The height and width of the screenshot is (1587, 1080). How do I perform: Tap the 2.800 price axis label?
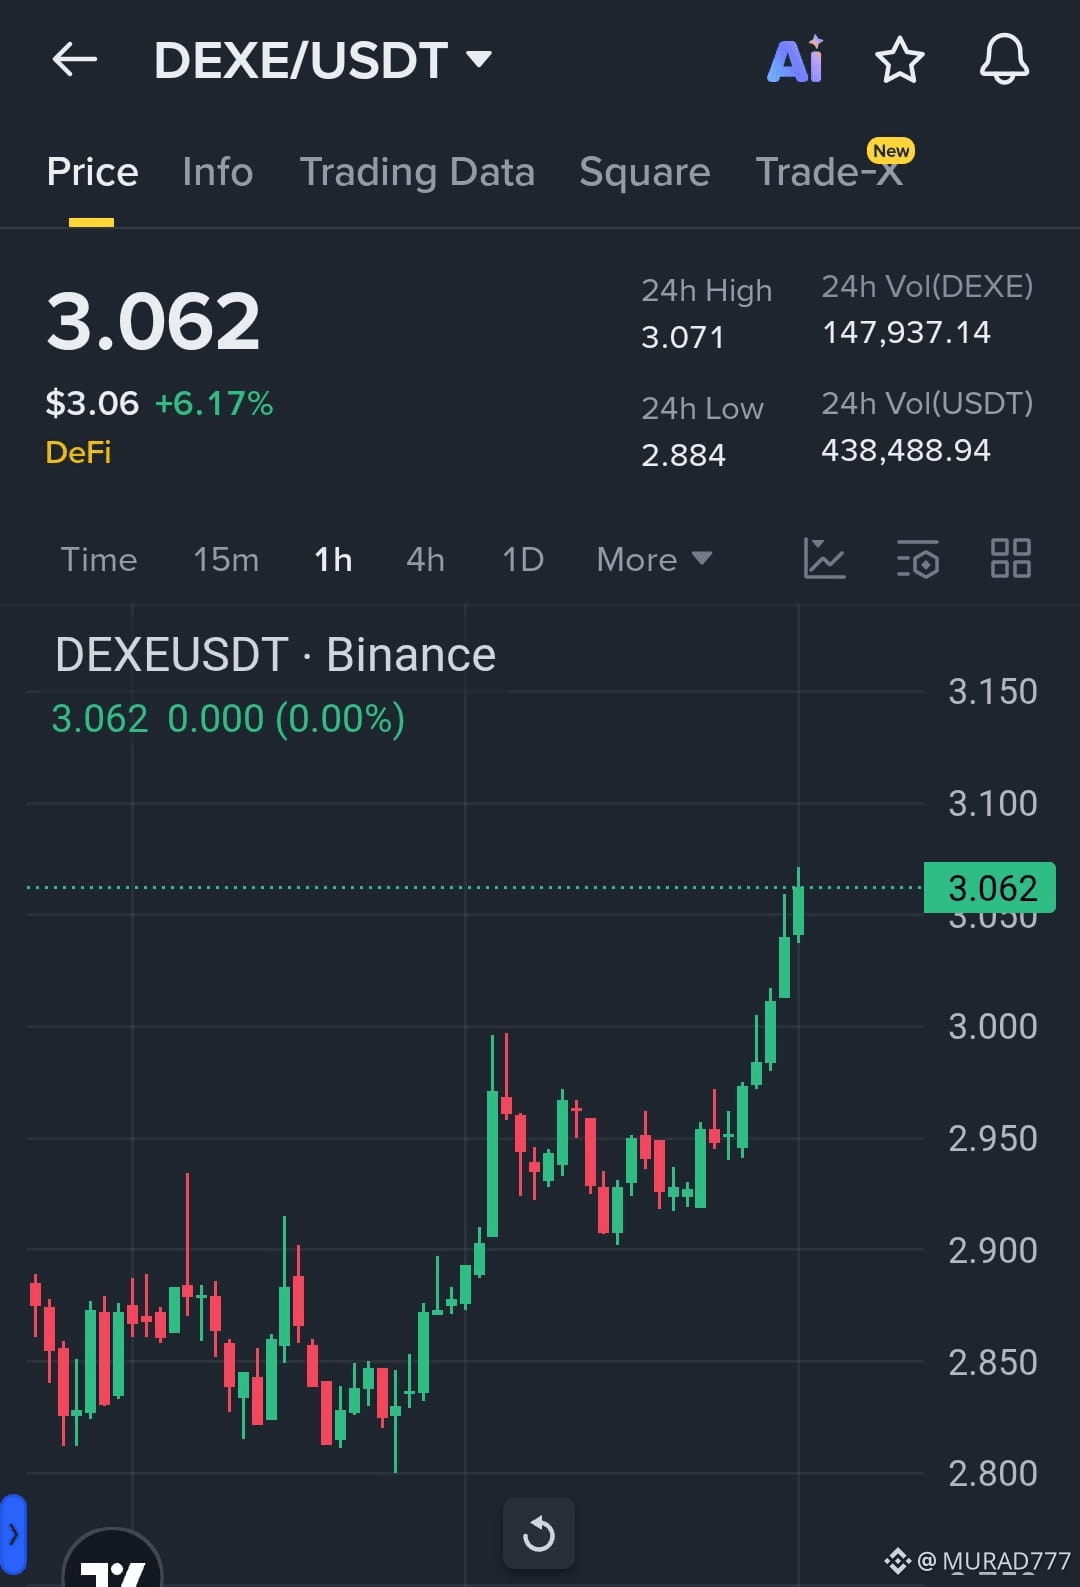[993, 1473]
